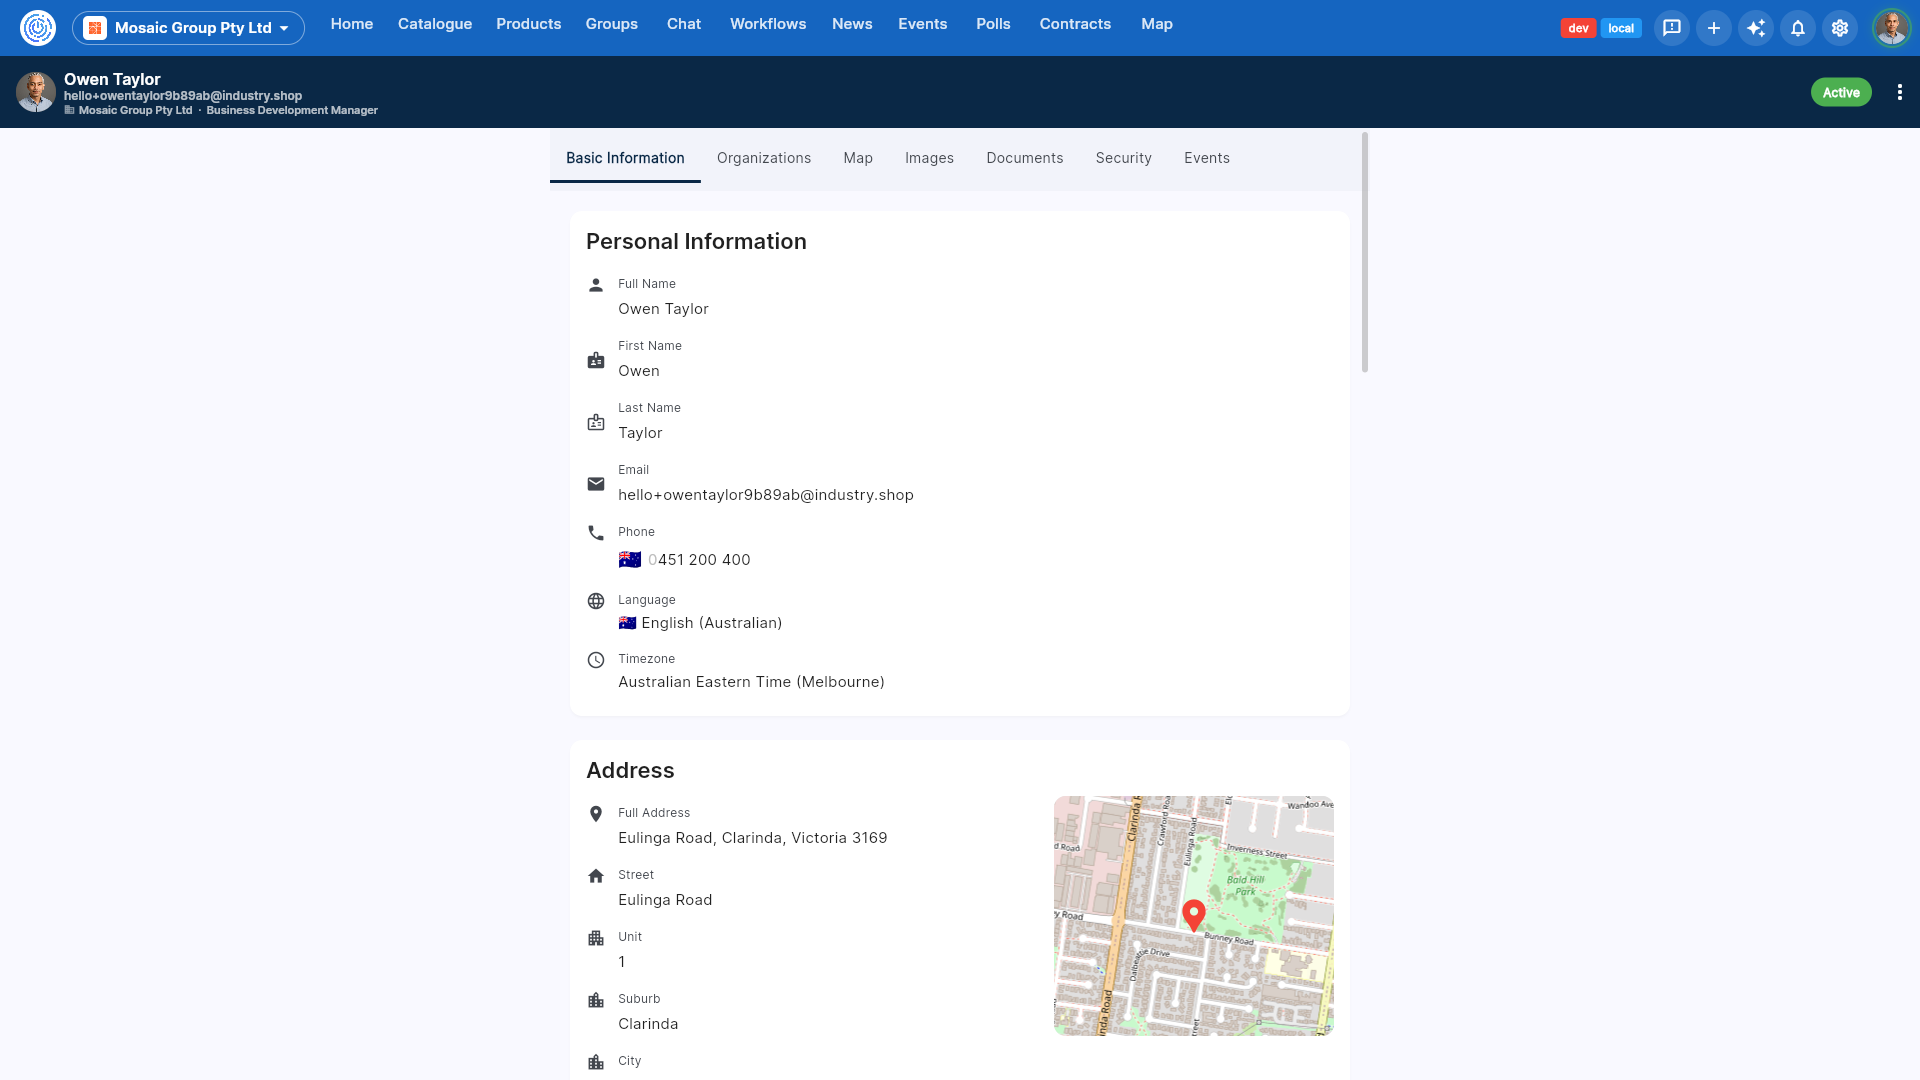The width and height of the screenshot is (1920, 1080).
Task: Click the envelope icon beside Email
Action: click(x=596, y=484)
